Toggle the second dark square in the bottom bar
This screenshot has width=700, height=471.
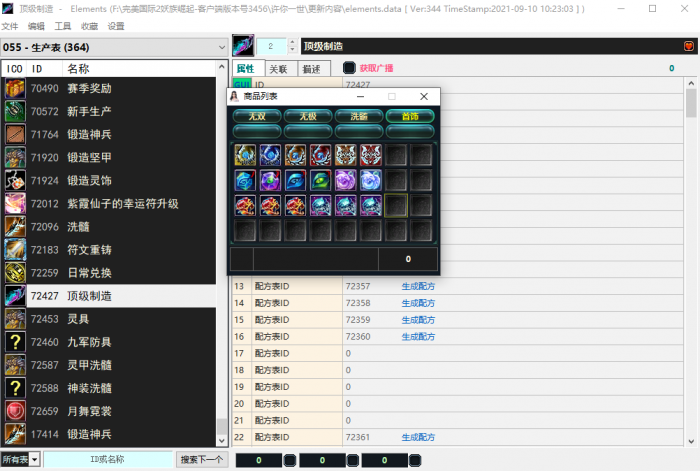tap(353, 460)
